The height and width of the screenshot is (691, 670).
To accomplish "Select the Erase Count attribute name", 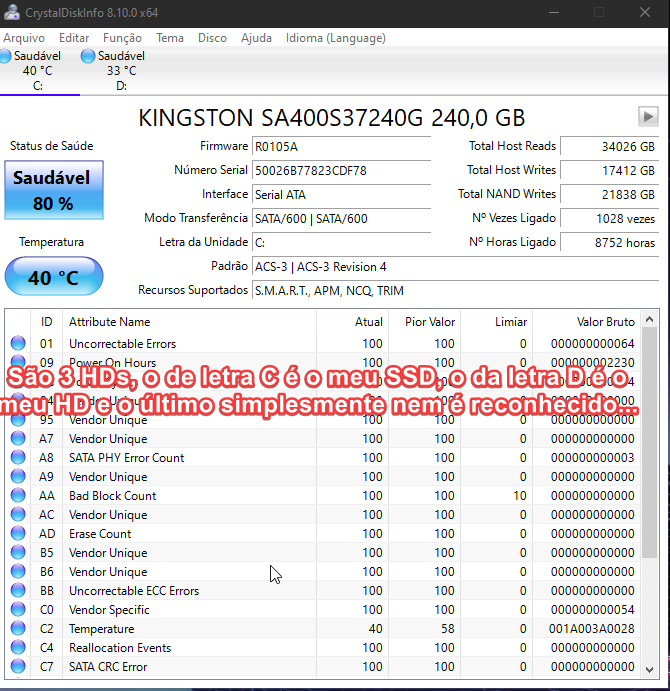I will 100,534.
